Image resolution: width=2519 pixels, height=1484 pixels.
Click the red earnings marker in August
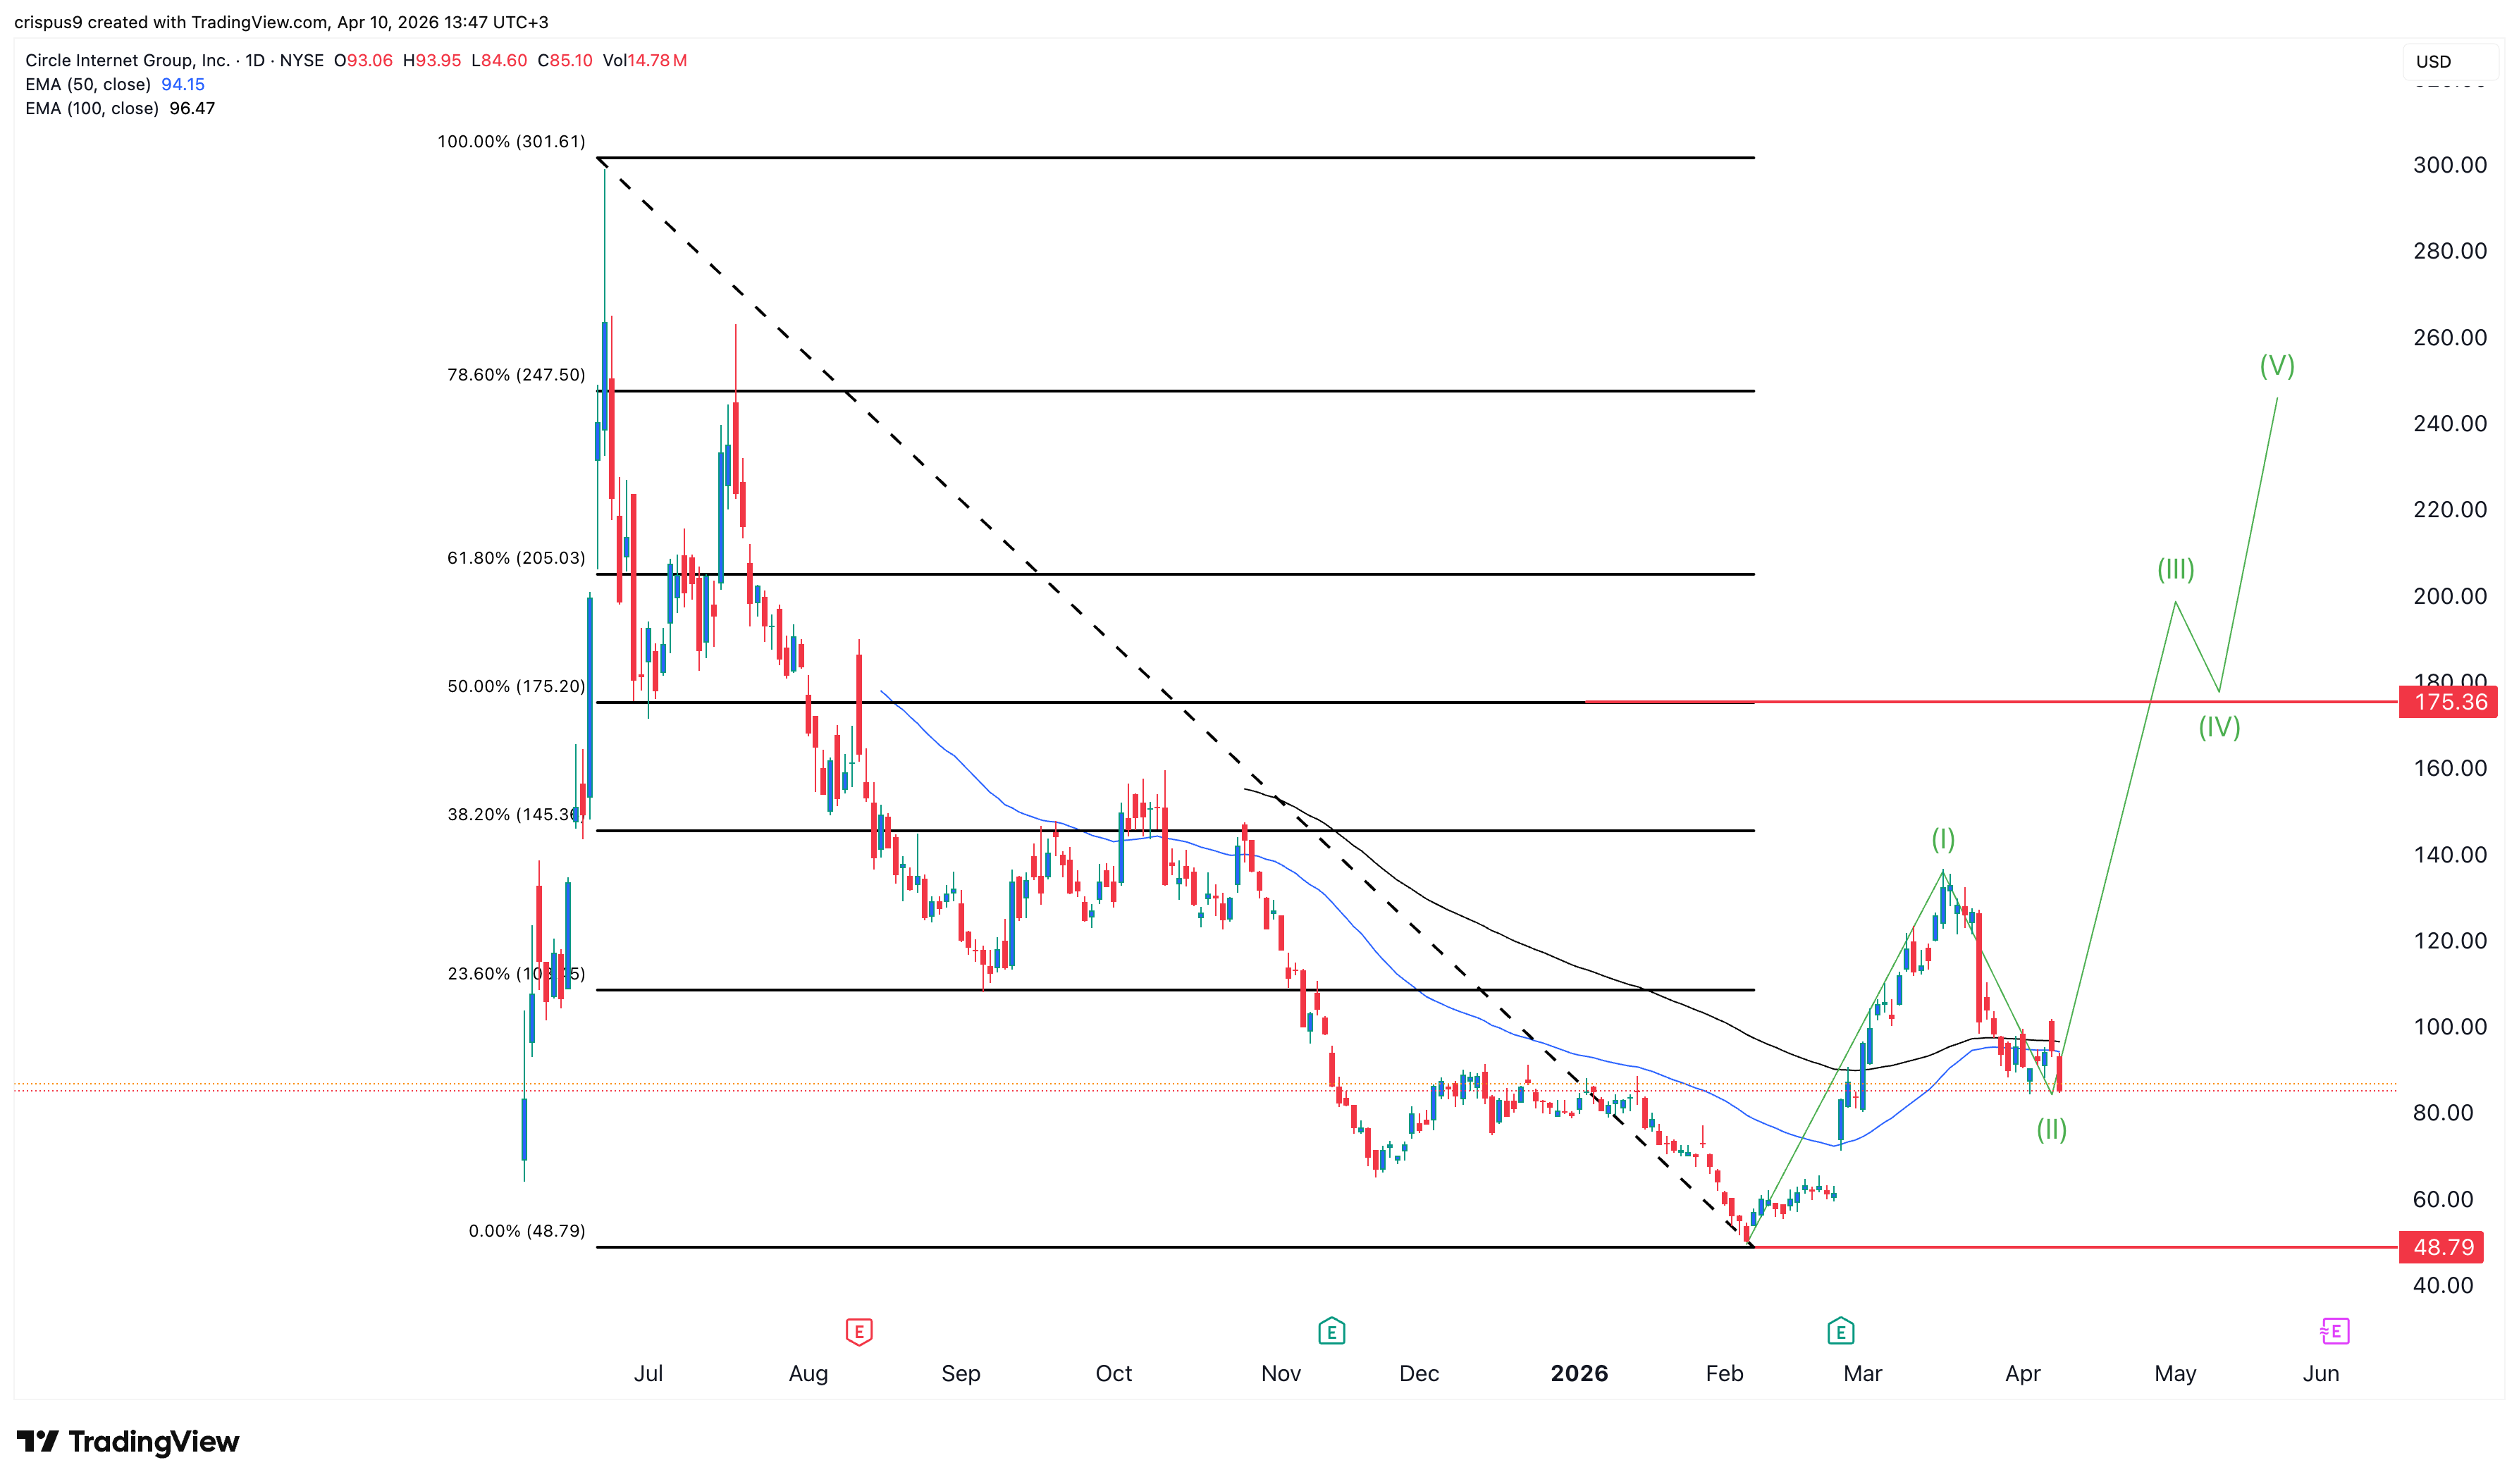coord(858,1331)
